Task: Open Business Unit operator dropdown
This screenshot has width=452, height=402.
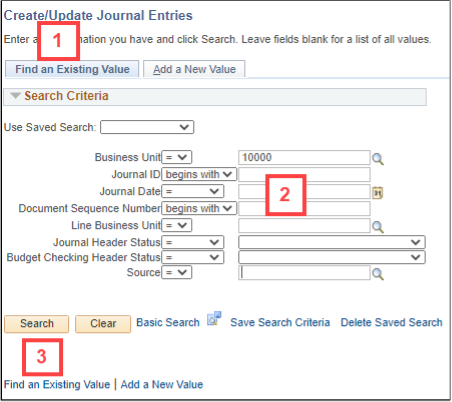Action: click(x=177, y=157)
